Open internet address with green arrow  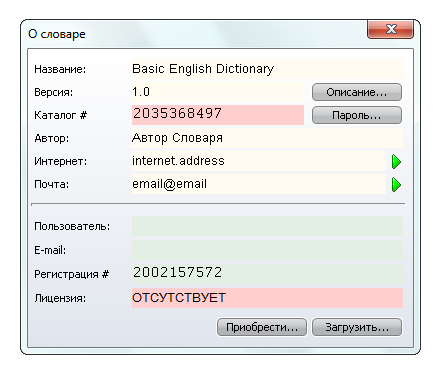tap(396, 162)
